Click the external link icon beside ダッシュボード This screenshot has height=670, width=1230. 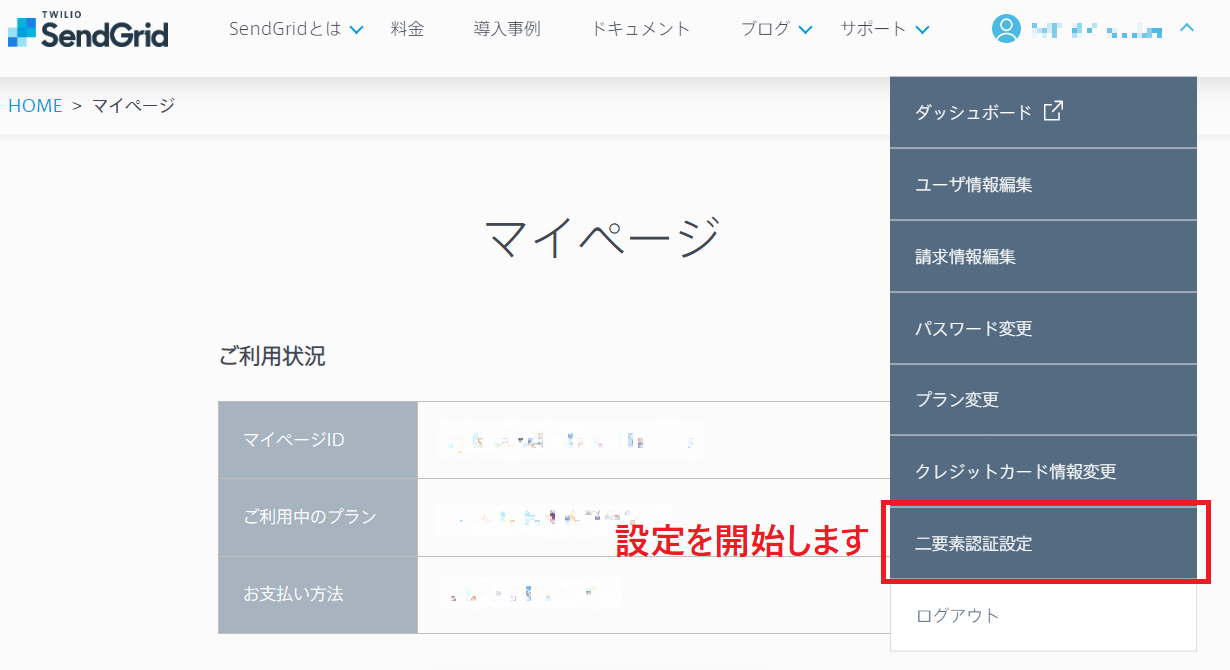(x=1053, y=111)
